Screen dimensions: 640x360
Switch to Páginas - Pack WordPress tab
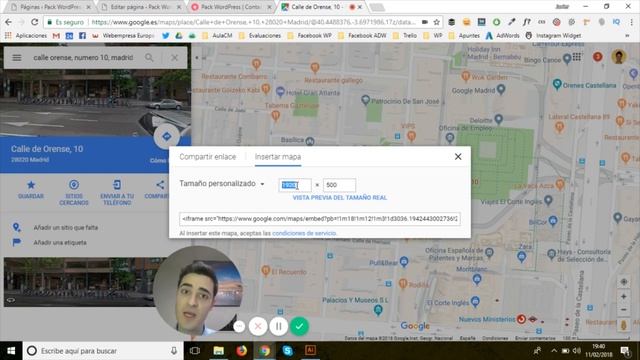point(51,7)
